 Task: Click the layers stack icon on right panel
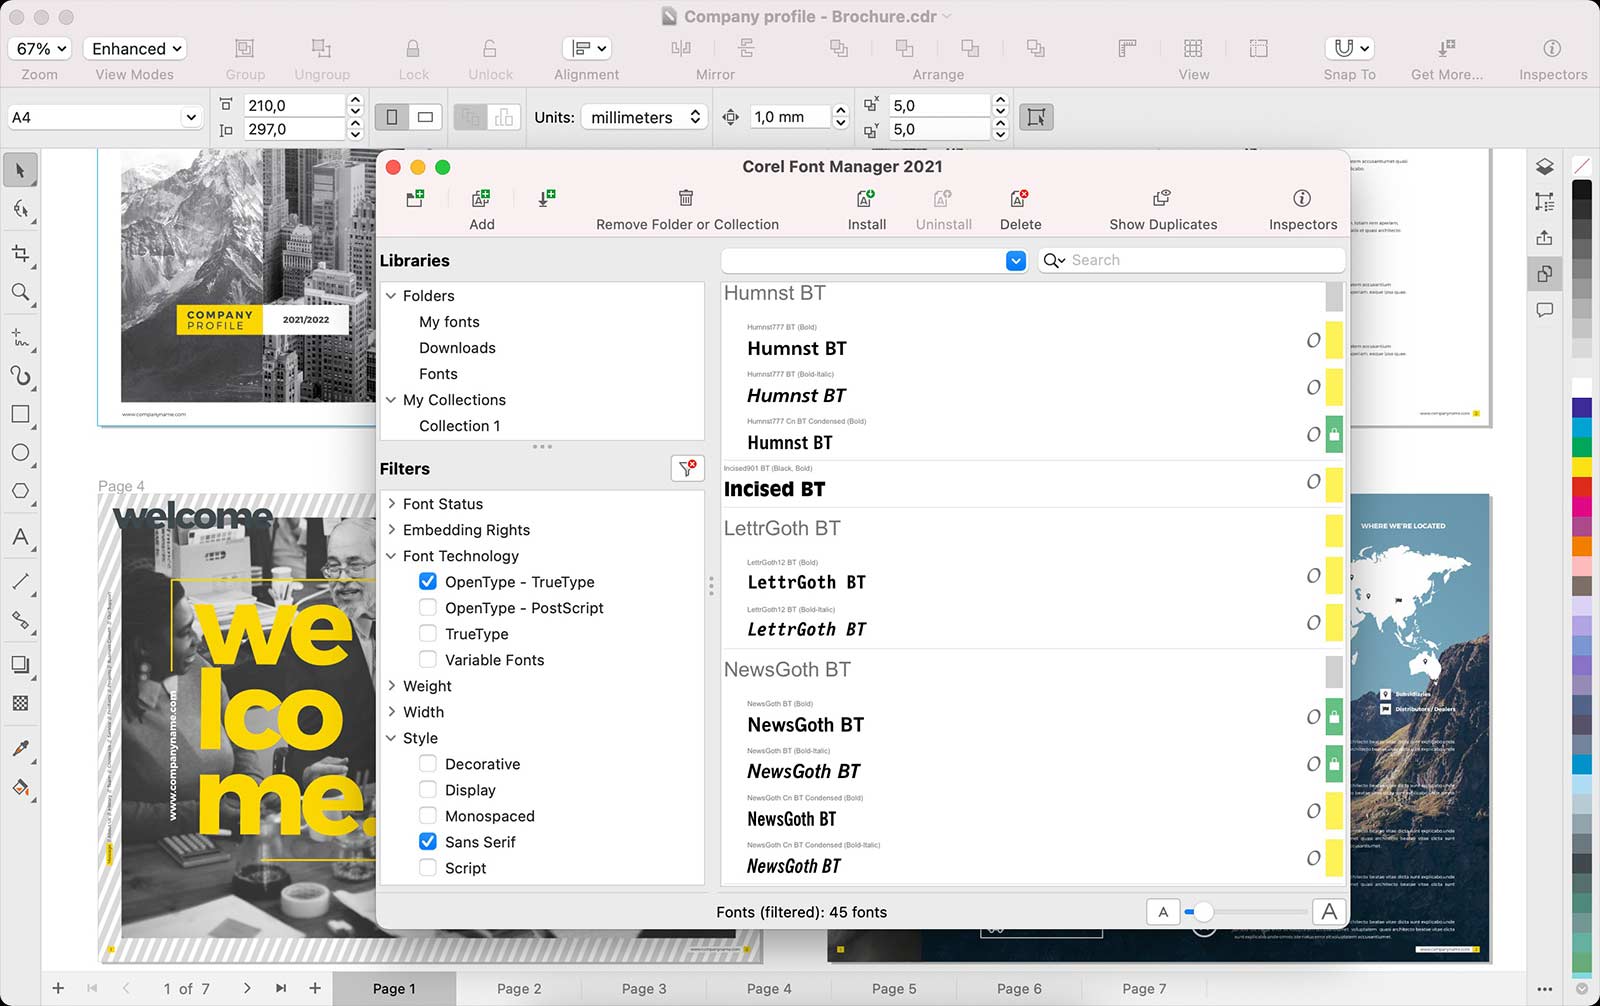(1545, 167)
